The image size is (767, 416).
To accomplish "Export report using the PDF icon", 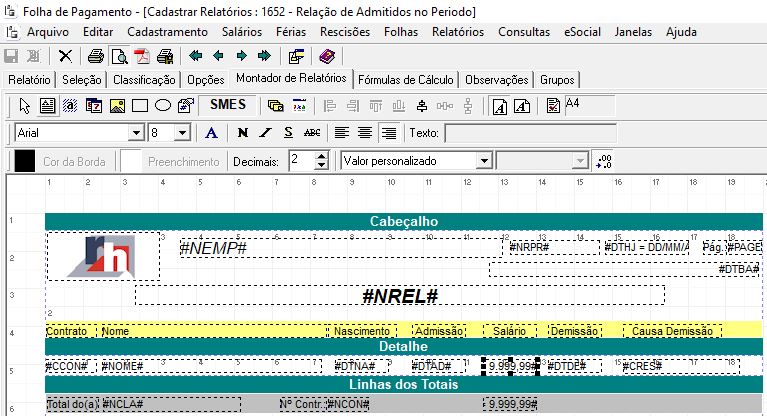I will (141, 56).
